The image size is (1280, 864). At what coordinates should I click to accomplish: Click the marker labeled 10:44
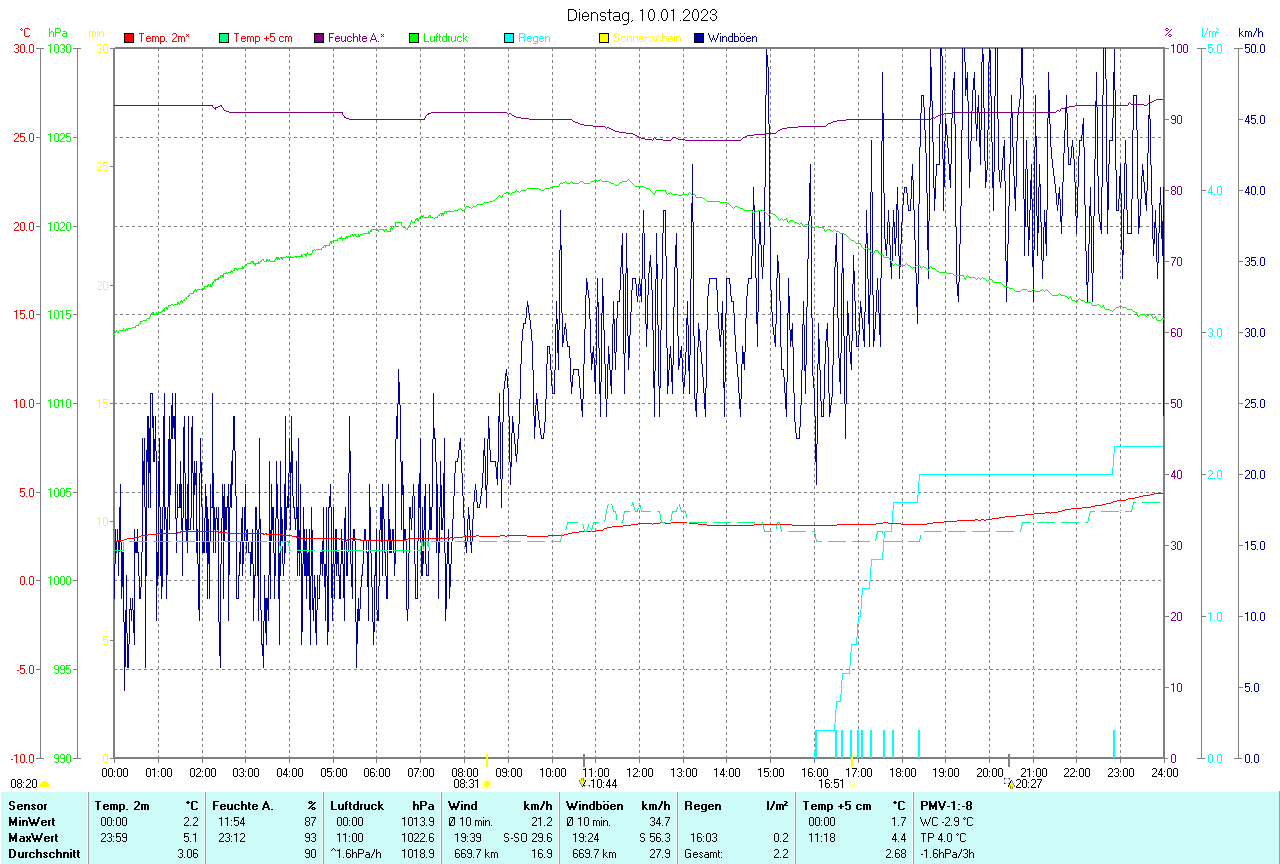tap(583, 784)
